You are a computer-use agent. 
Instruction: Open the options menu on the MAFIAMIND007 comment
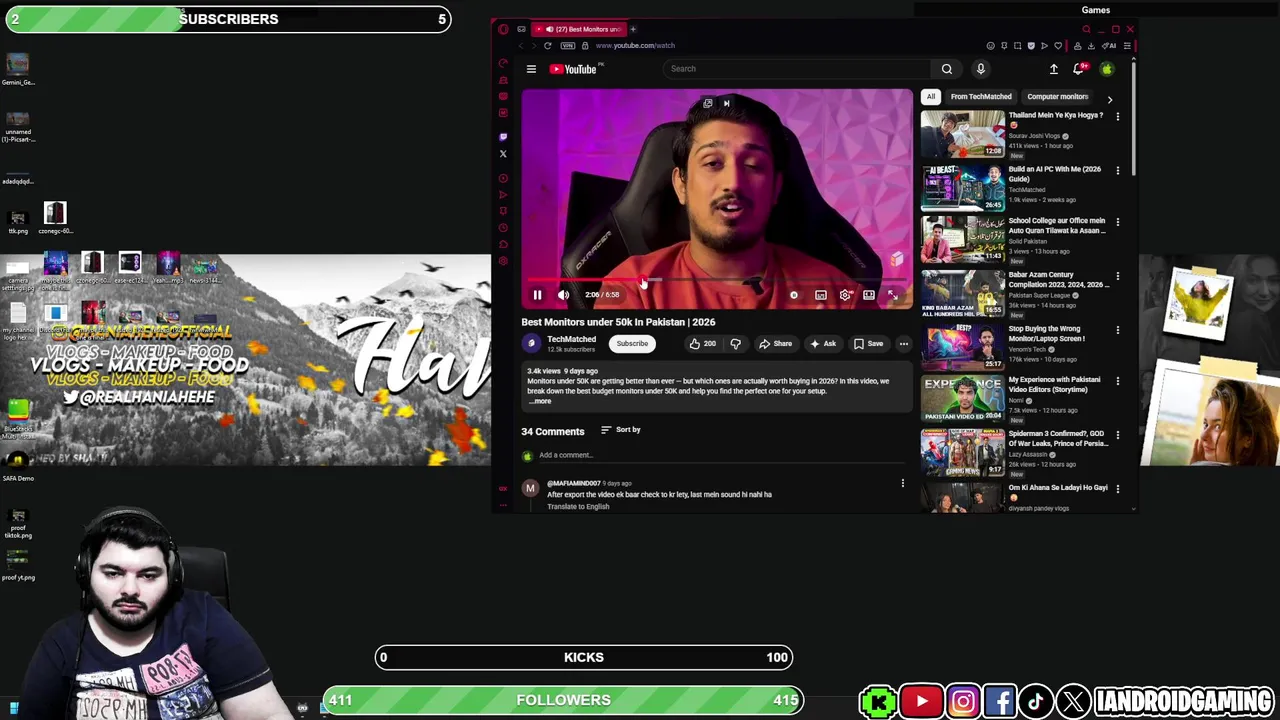pos(902,484)
